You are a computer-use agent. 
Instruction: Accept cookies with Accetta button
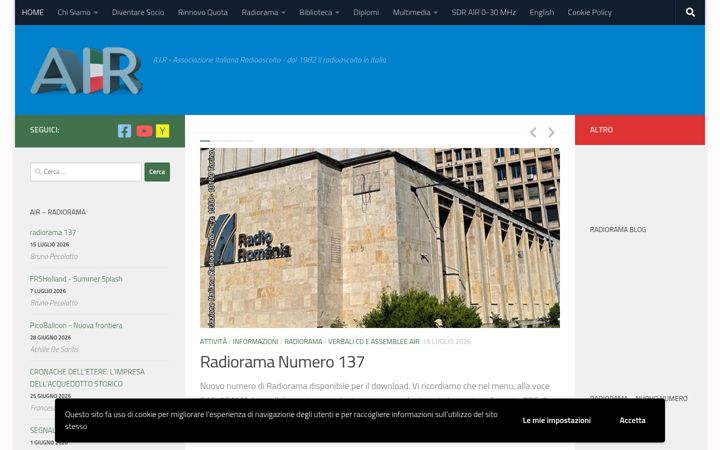tap(632, 420)
